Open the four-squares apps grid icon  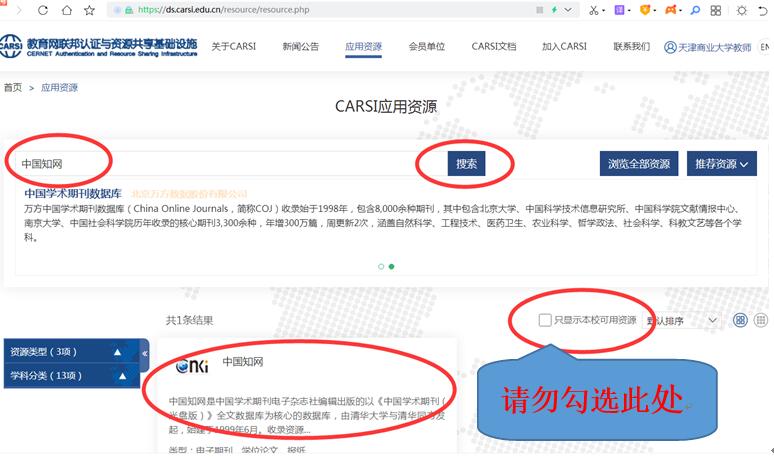click(716, 10)
